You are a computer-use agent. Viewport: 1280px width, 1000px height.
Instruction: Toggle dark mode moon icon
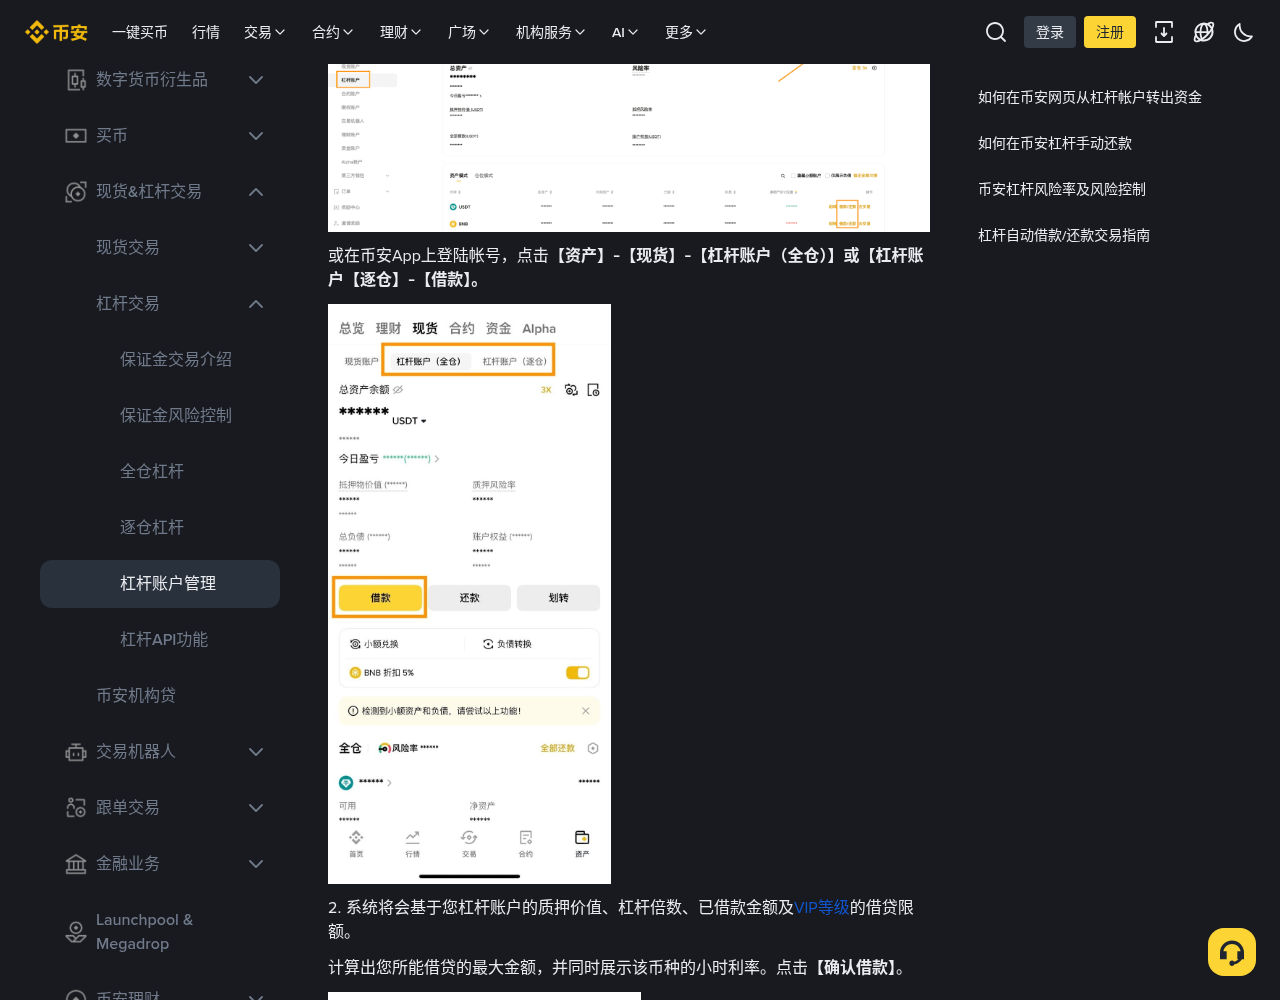[1244, 32]
